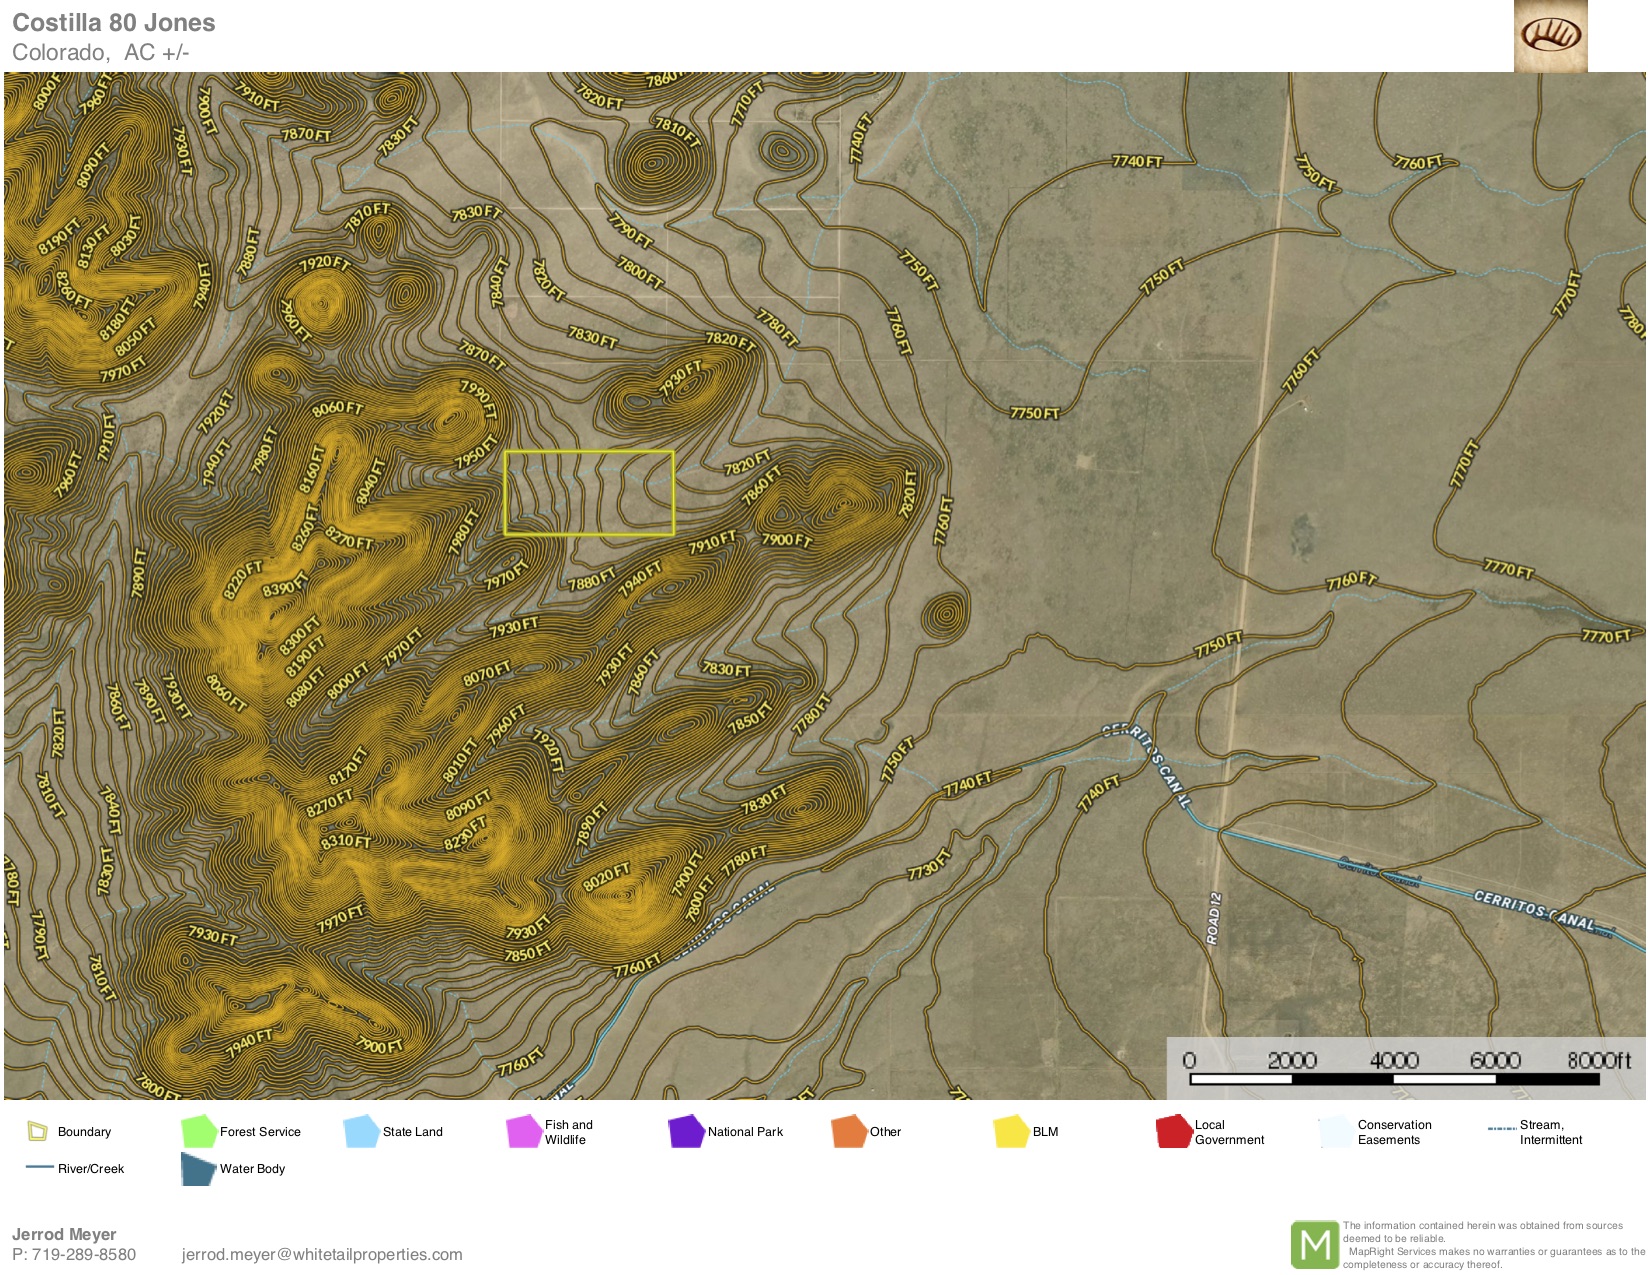Click the ROAD 12 label on map
Image resolution: width=1650 pixels, height=1275 pixels.
pyautogui.click(x=1213, y=918)
